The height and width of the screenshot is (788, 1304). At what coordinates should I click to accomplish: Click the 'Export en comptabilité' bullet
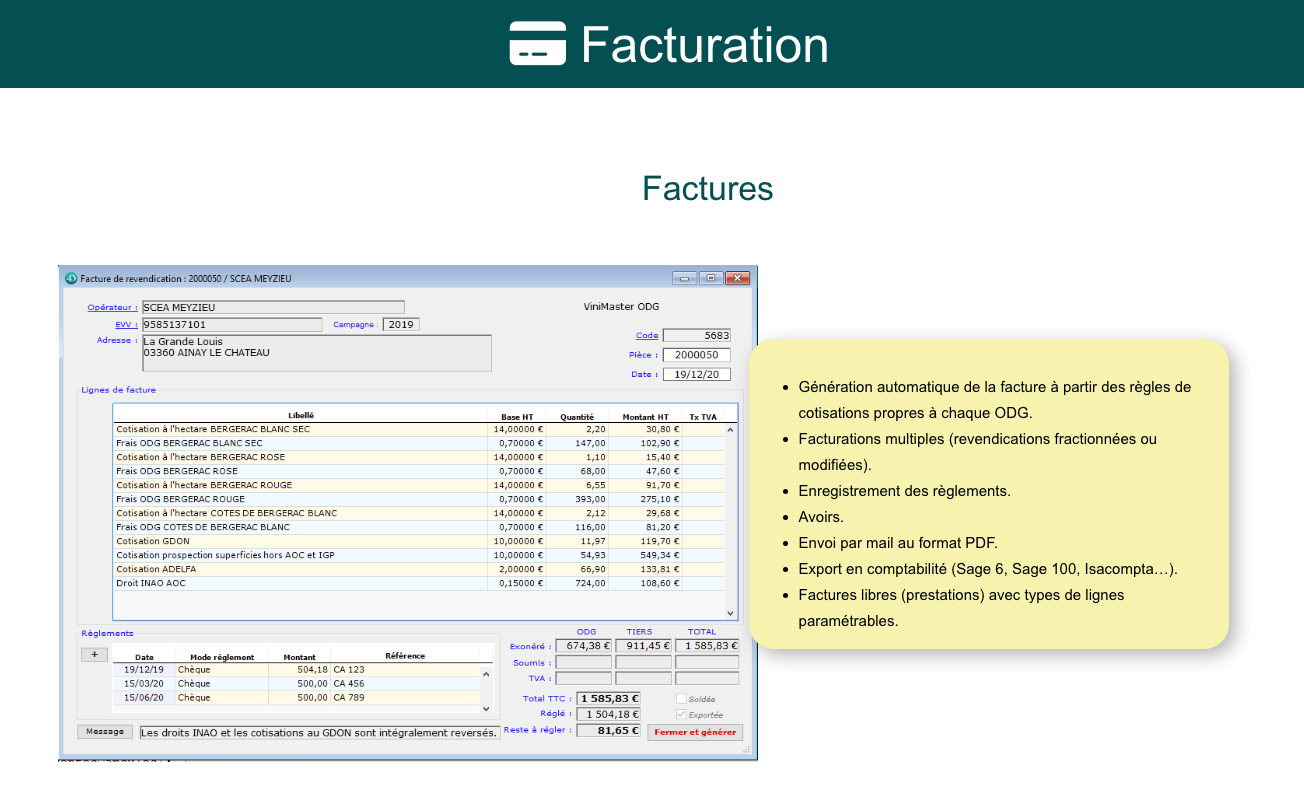coord(988,569)
